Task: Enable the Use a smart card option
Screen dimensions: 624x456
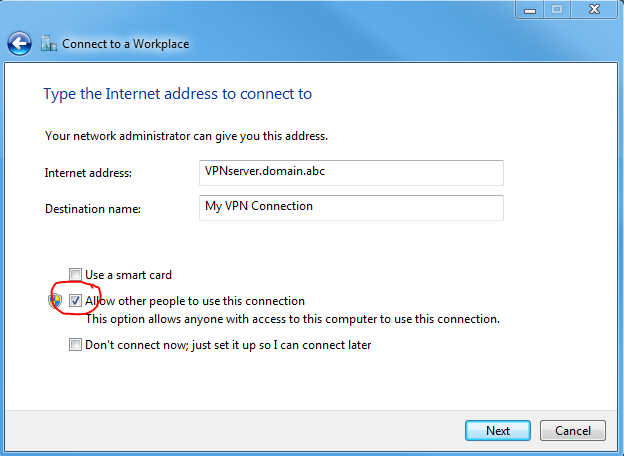Action: point(76,274)
